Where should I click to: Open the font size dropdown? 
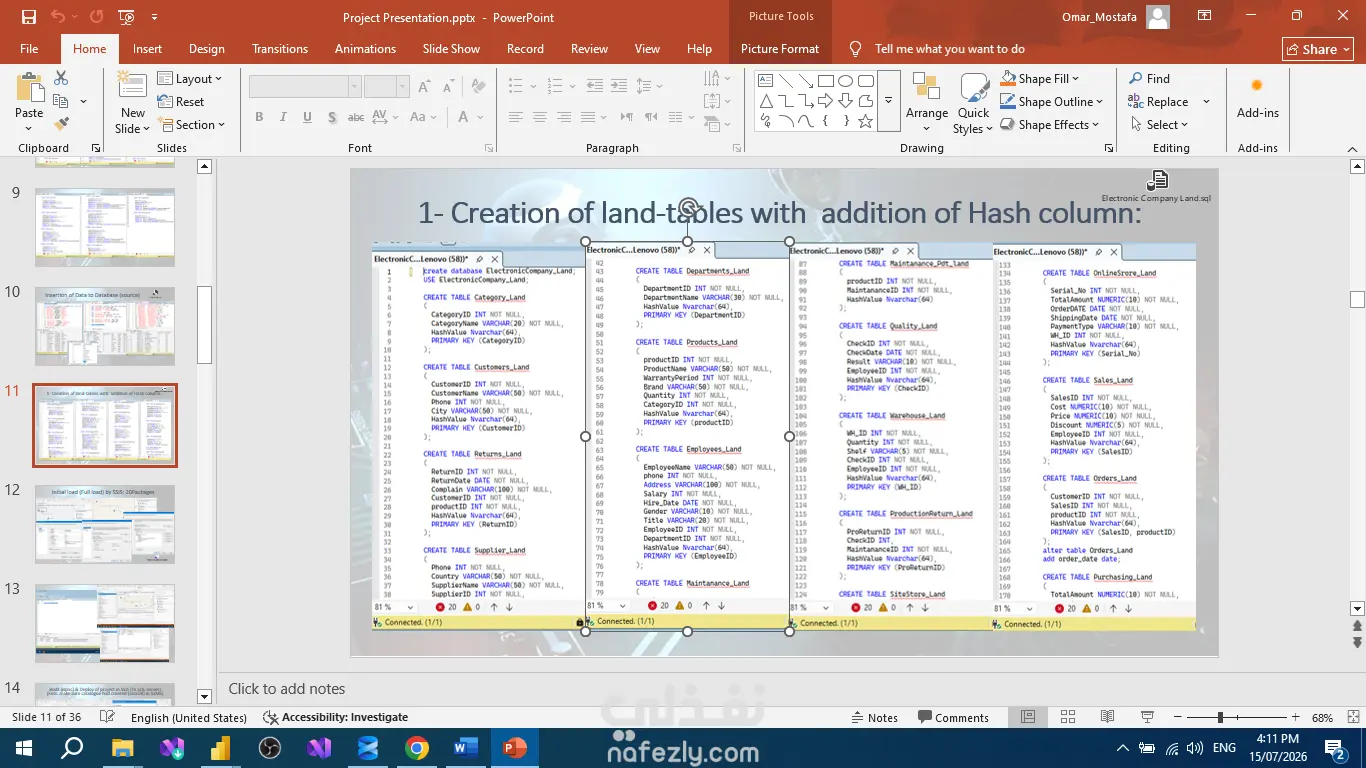pos(403,87)
